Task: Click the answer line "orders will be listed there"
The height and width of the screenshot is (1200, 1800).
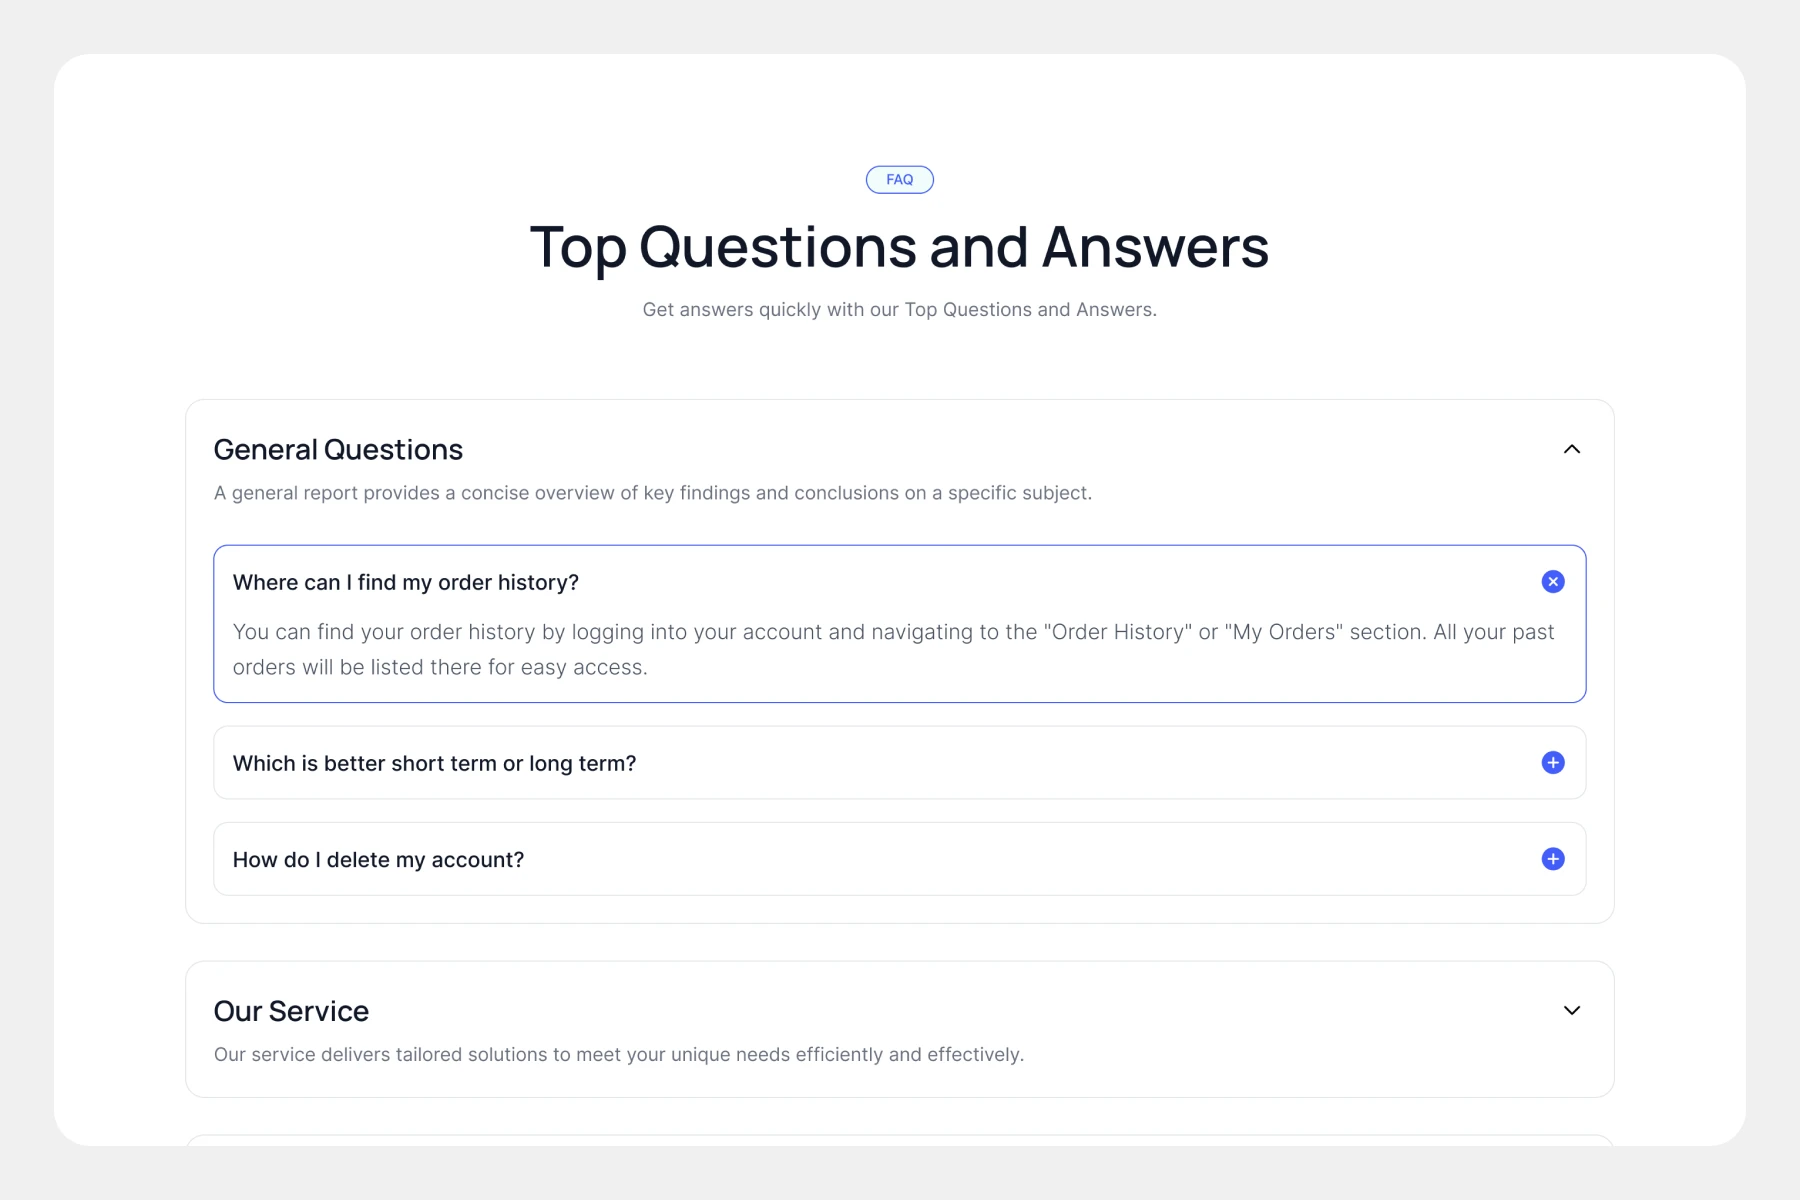Action: pyautogui.click(x=440, y=667)
